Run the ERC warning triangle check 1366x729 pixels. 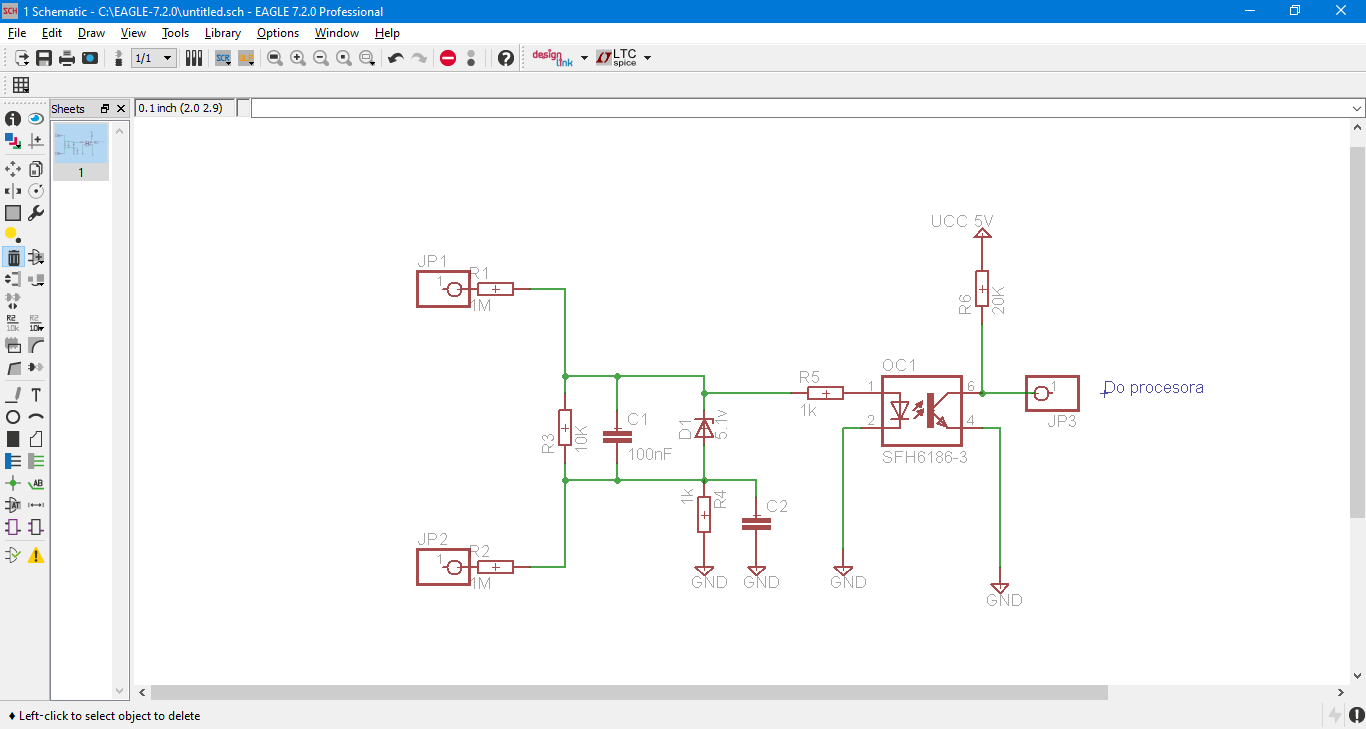click(x=36, y=555)
